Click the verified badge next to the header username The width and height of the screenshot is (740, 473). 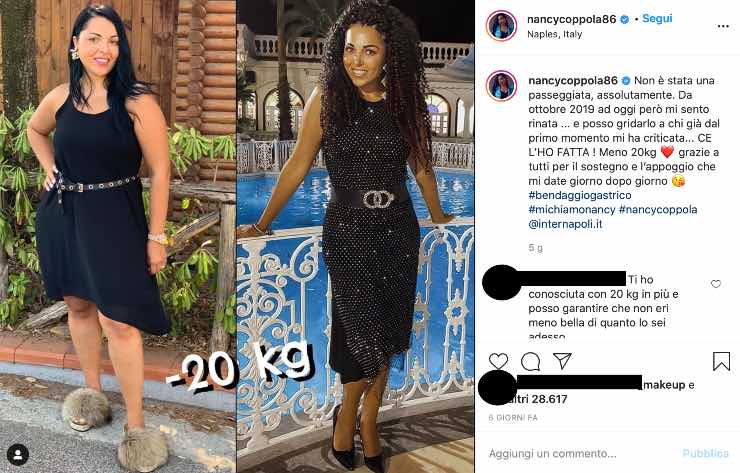coord(624,19)
